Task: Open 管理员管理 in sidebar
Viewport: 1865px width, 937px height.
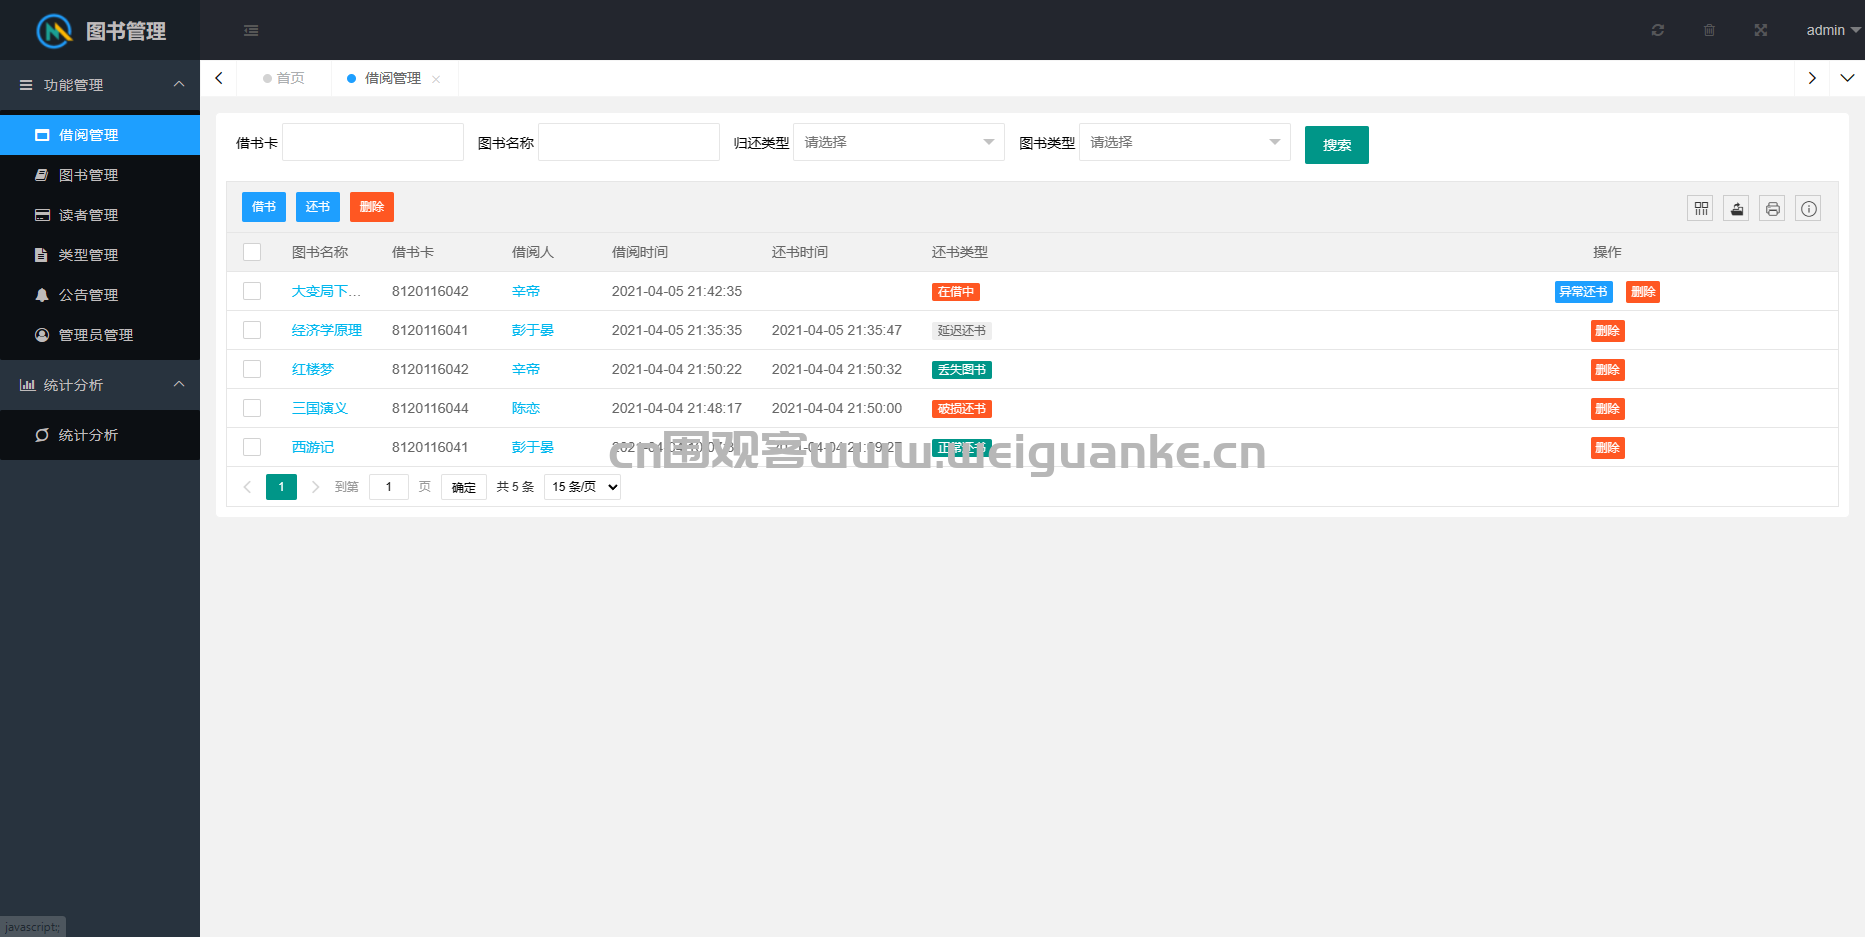Action: pyautogui.click(x=100, y=335)
